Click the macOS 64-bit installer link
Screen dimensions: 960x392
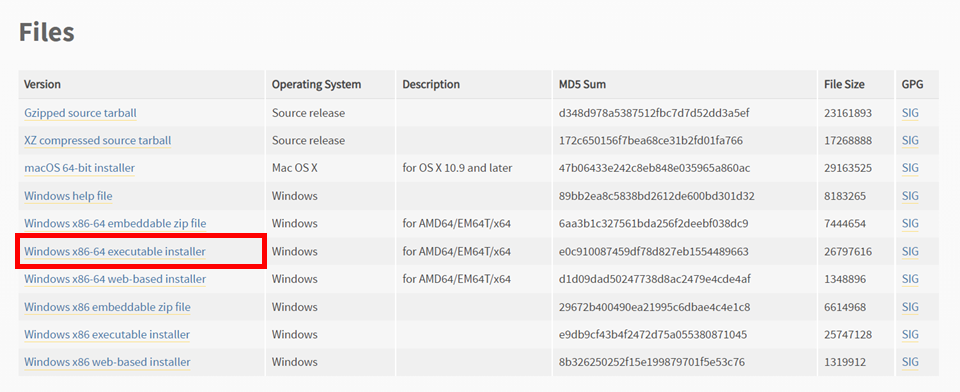(x=80, y=168)
